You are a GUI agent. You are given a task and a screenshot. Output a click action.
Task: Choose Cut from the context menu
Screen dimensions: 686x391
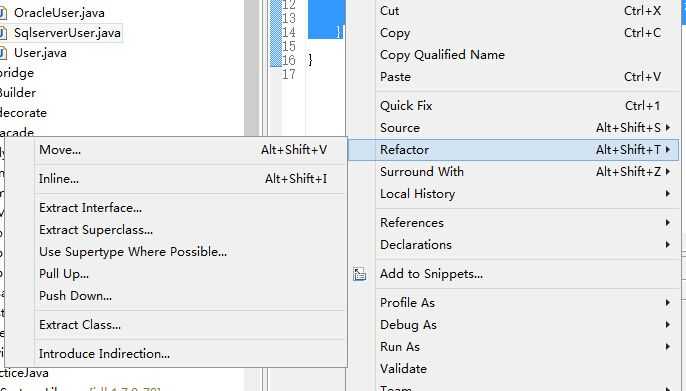coord(514,10)
